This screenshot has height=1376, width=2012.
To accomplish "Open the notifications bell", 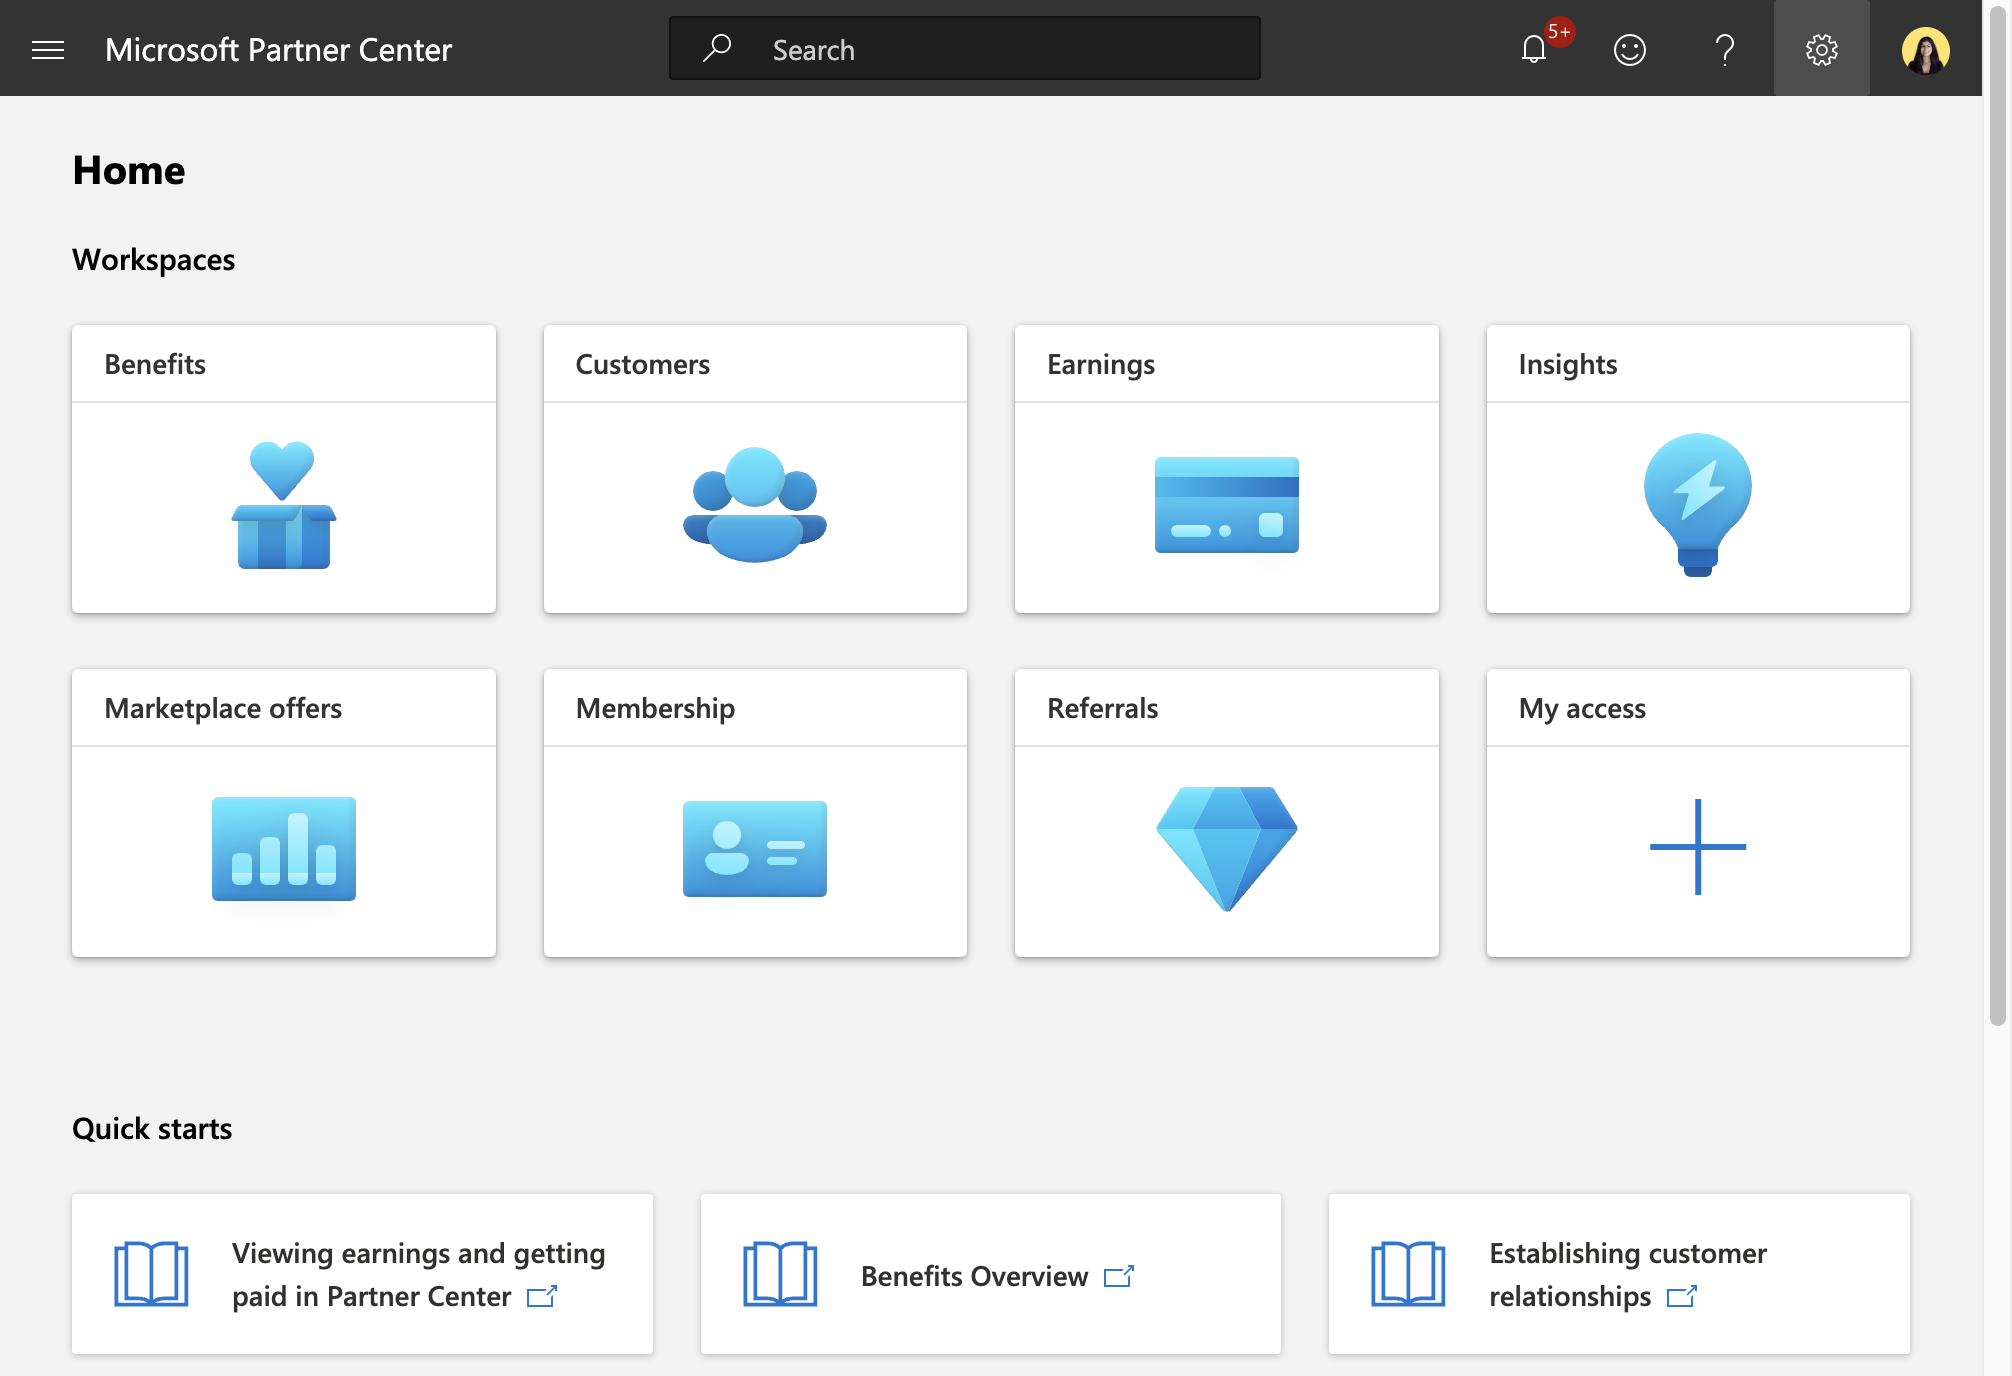I will point(1534,49).
